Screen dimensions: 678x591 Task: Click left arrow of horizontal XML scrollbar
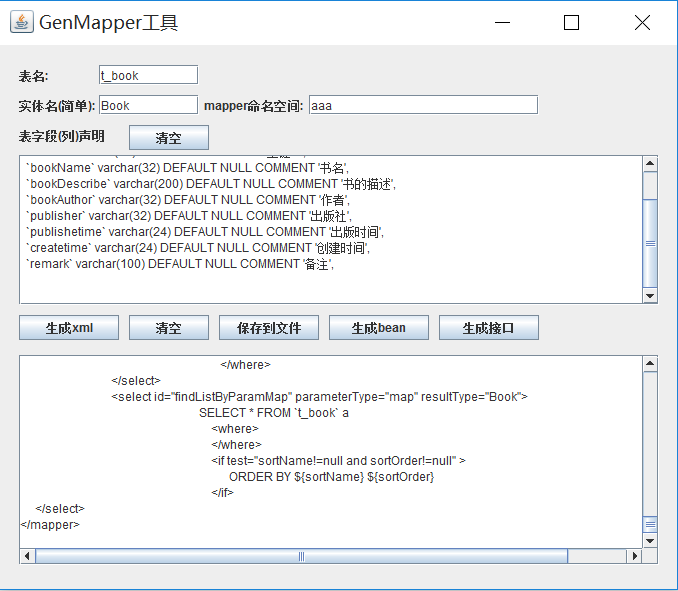click(28, 556)
